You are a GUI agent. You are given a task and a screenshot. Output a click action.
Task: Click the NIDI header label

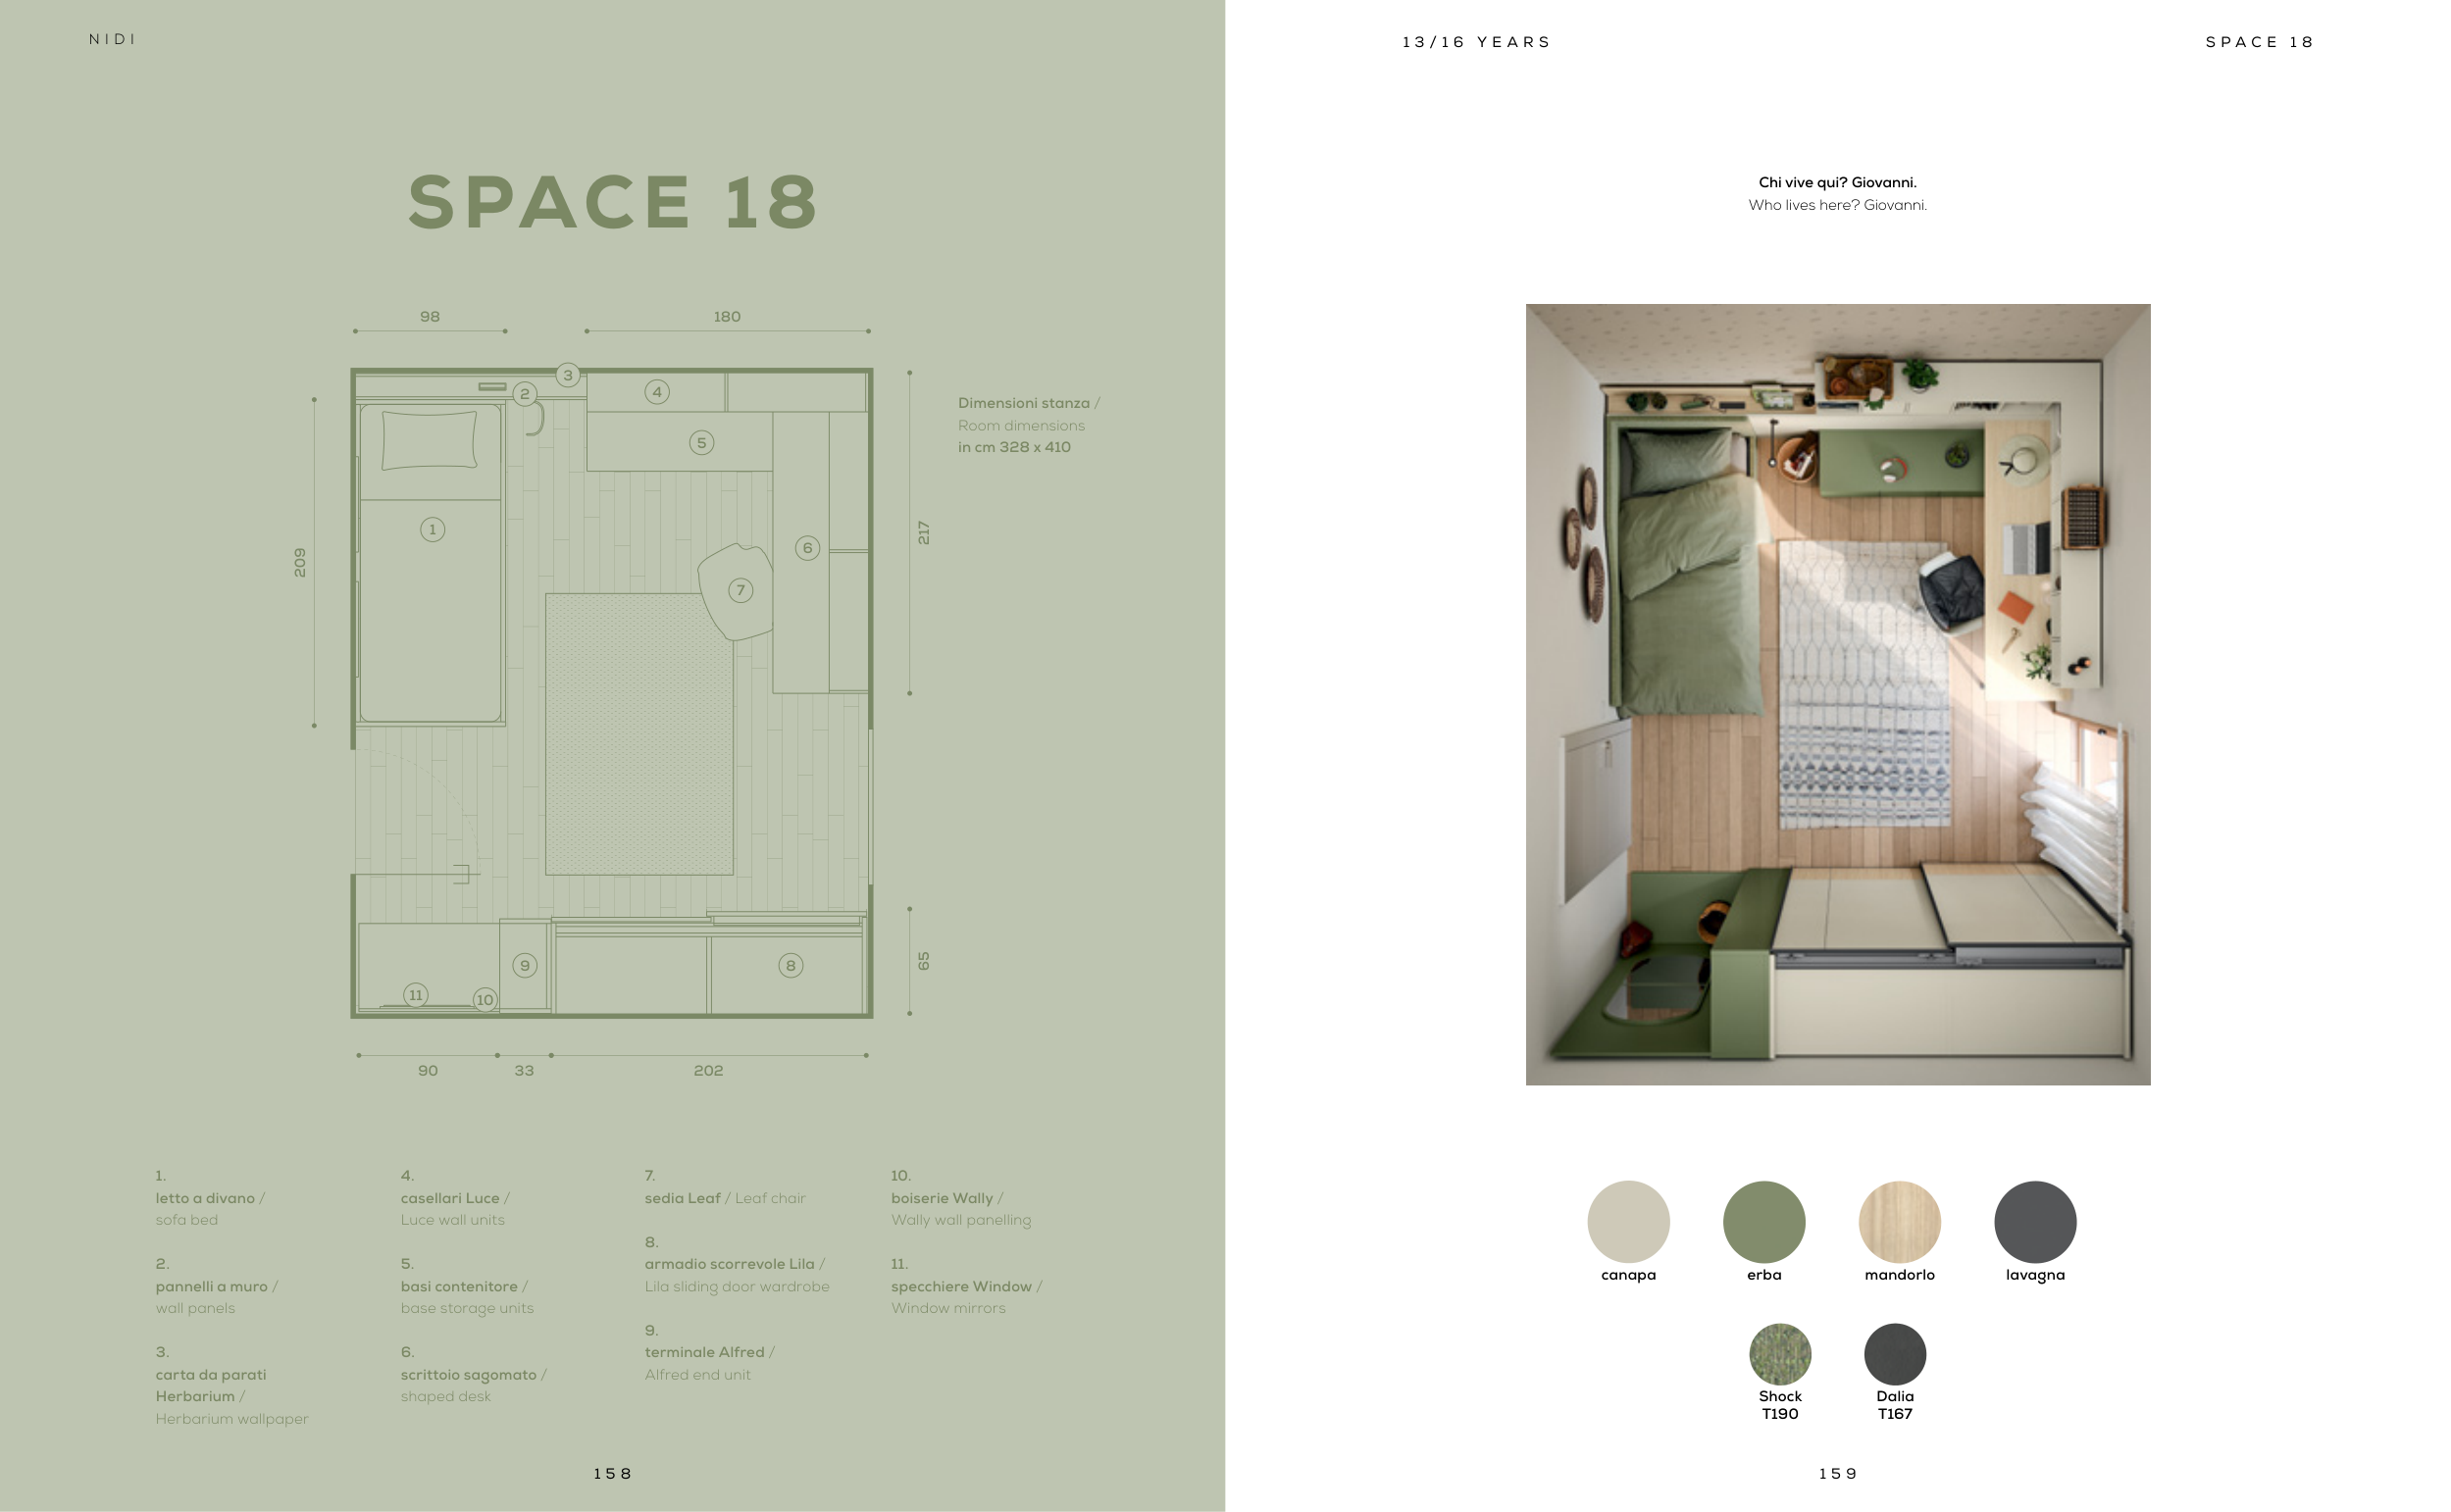[x=112, y=39]
